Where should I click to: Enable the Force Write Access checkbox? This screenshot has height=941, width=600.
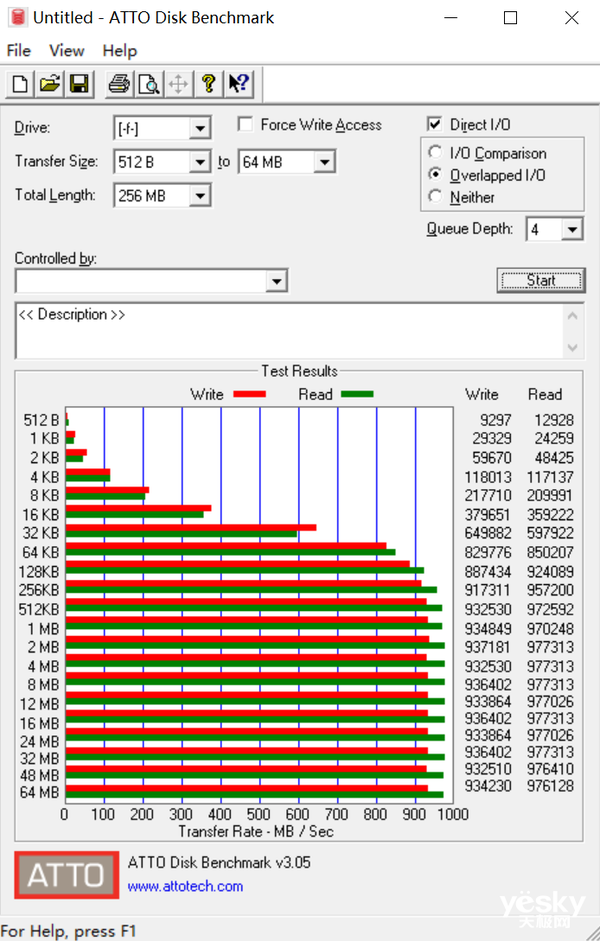coord(245,125)
